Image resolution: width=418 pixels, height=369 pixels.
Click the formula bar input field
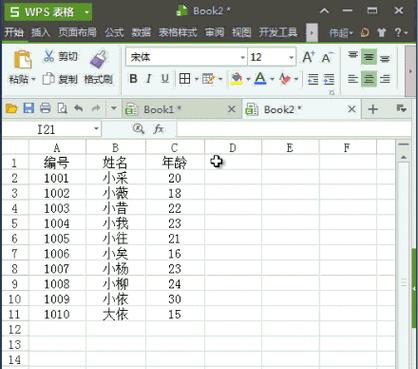294,129
